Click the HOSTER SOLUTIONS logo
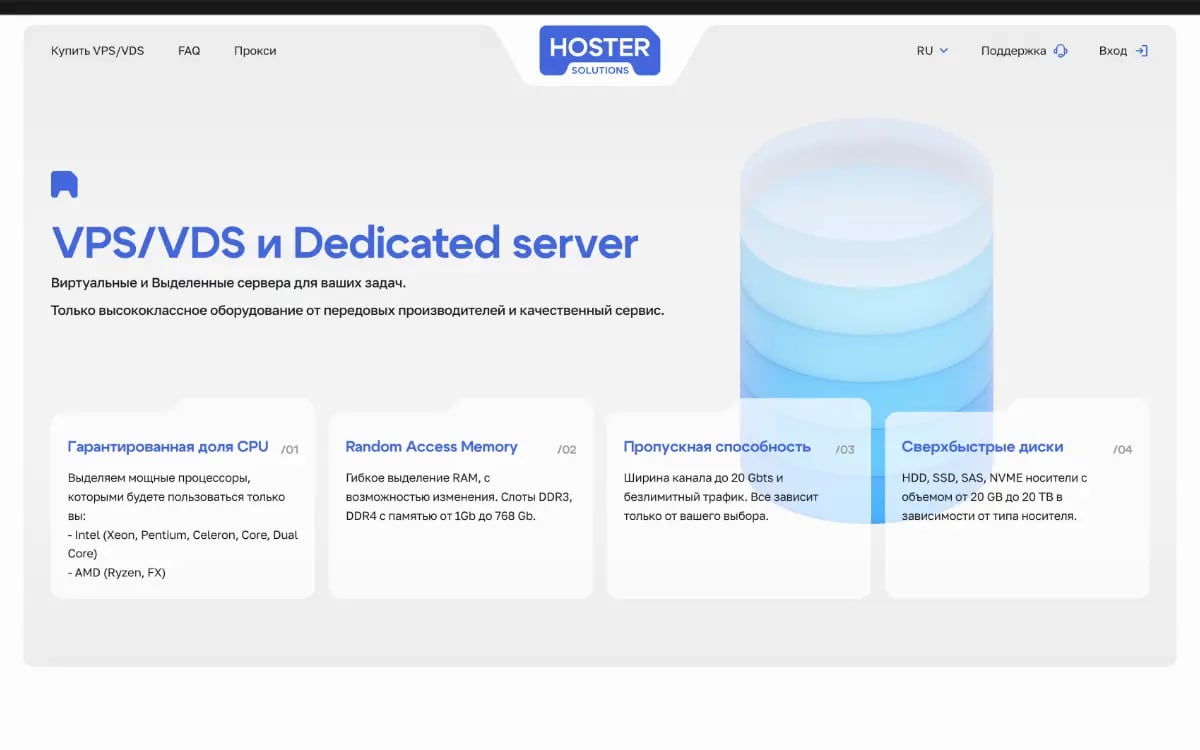Image resolution: width=1200 pixels, height=750 pixels. pyautogui.click(x=599, y=50)
